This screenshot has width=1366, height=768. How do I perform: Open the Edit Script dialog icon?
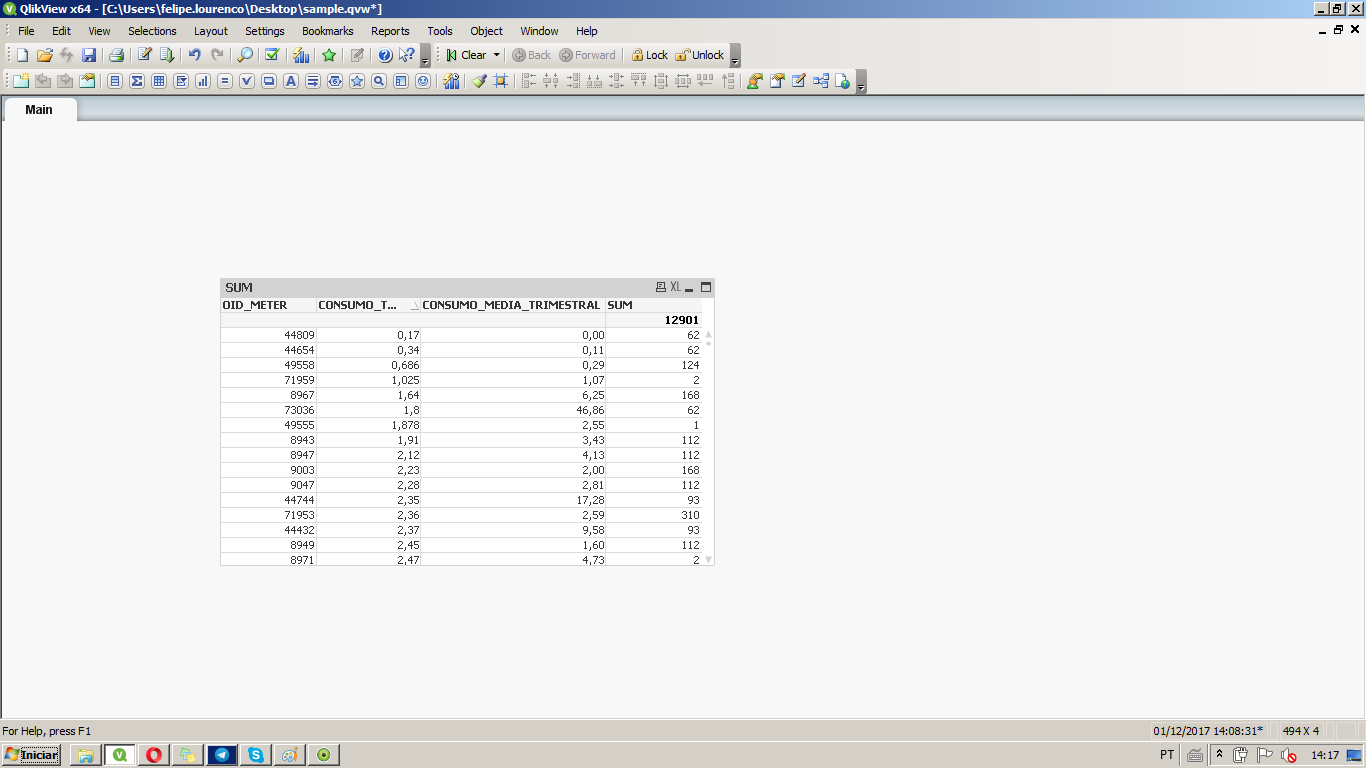pos(145,55)
